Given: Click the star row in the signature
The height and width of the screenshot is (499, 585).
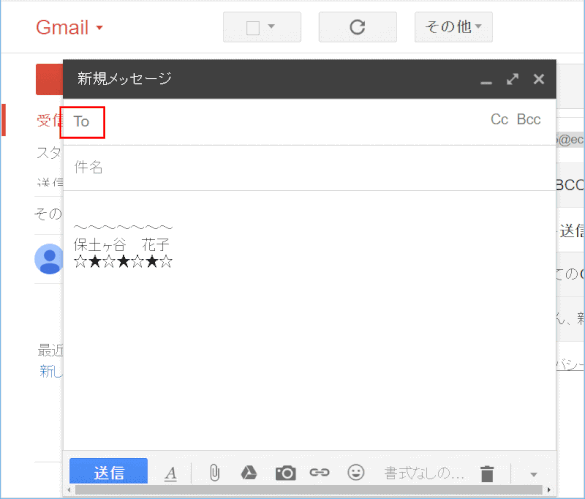Looking at the screenshot, I should click(123, 262).
